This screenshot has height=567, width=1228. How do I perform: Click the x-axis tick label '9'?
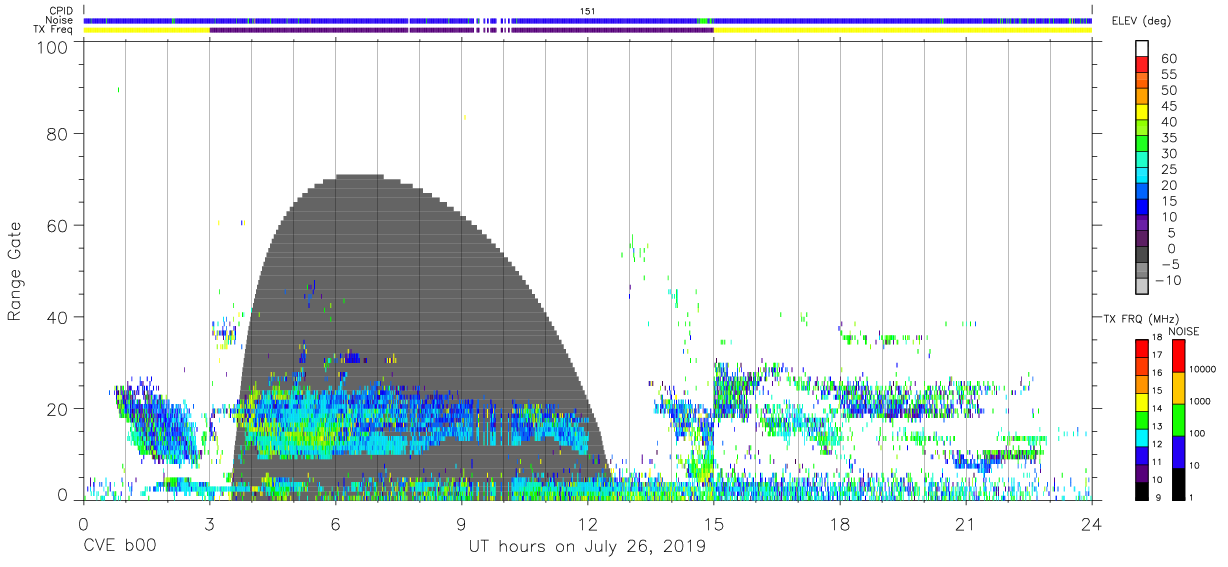click(461, 524)
